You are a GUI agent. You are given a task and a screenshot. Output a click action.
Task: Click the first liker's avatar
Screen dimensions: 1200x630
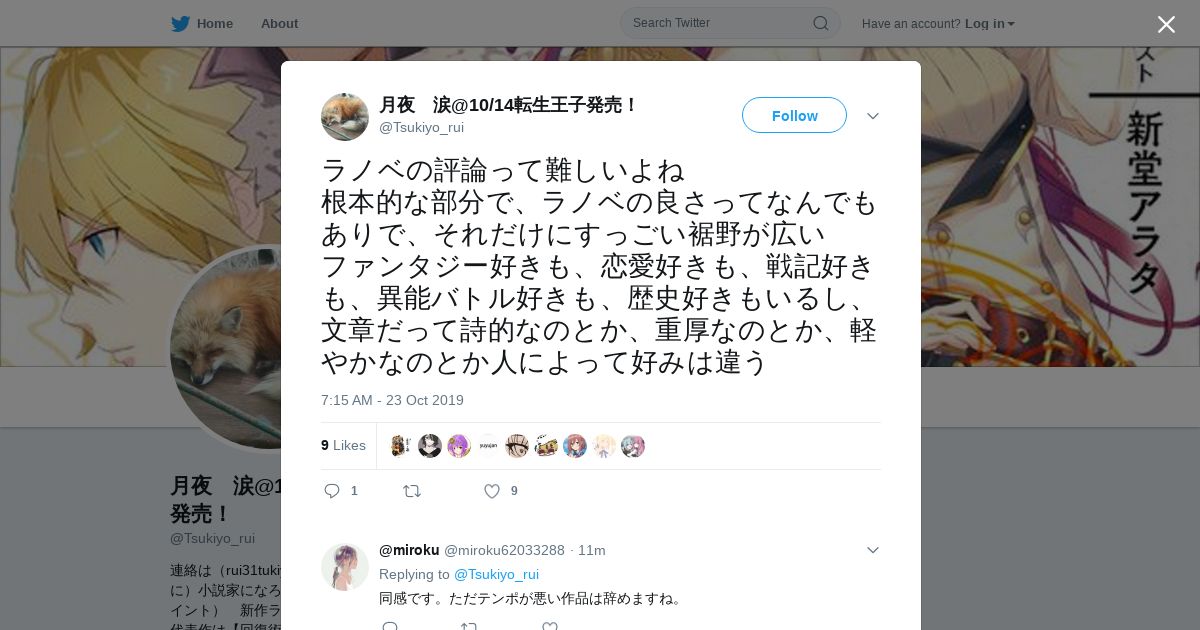[x=401, y=446]
